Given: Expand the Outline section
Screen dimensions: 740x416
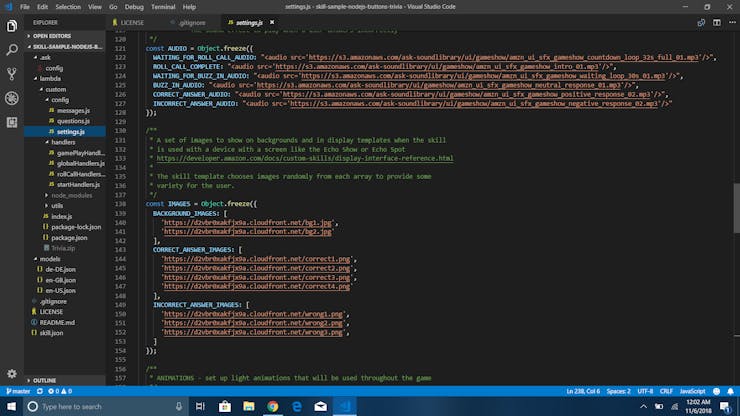Looking at the screenshot, I should pos(44,381).
